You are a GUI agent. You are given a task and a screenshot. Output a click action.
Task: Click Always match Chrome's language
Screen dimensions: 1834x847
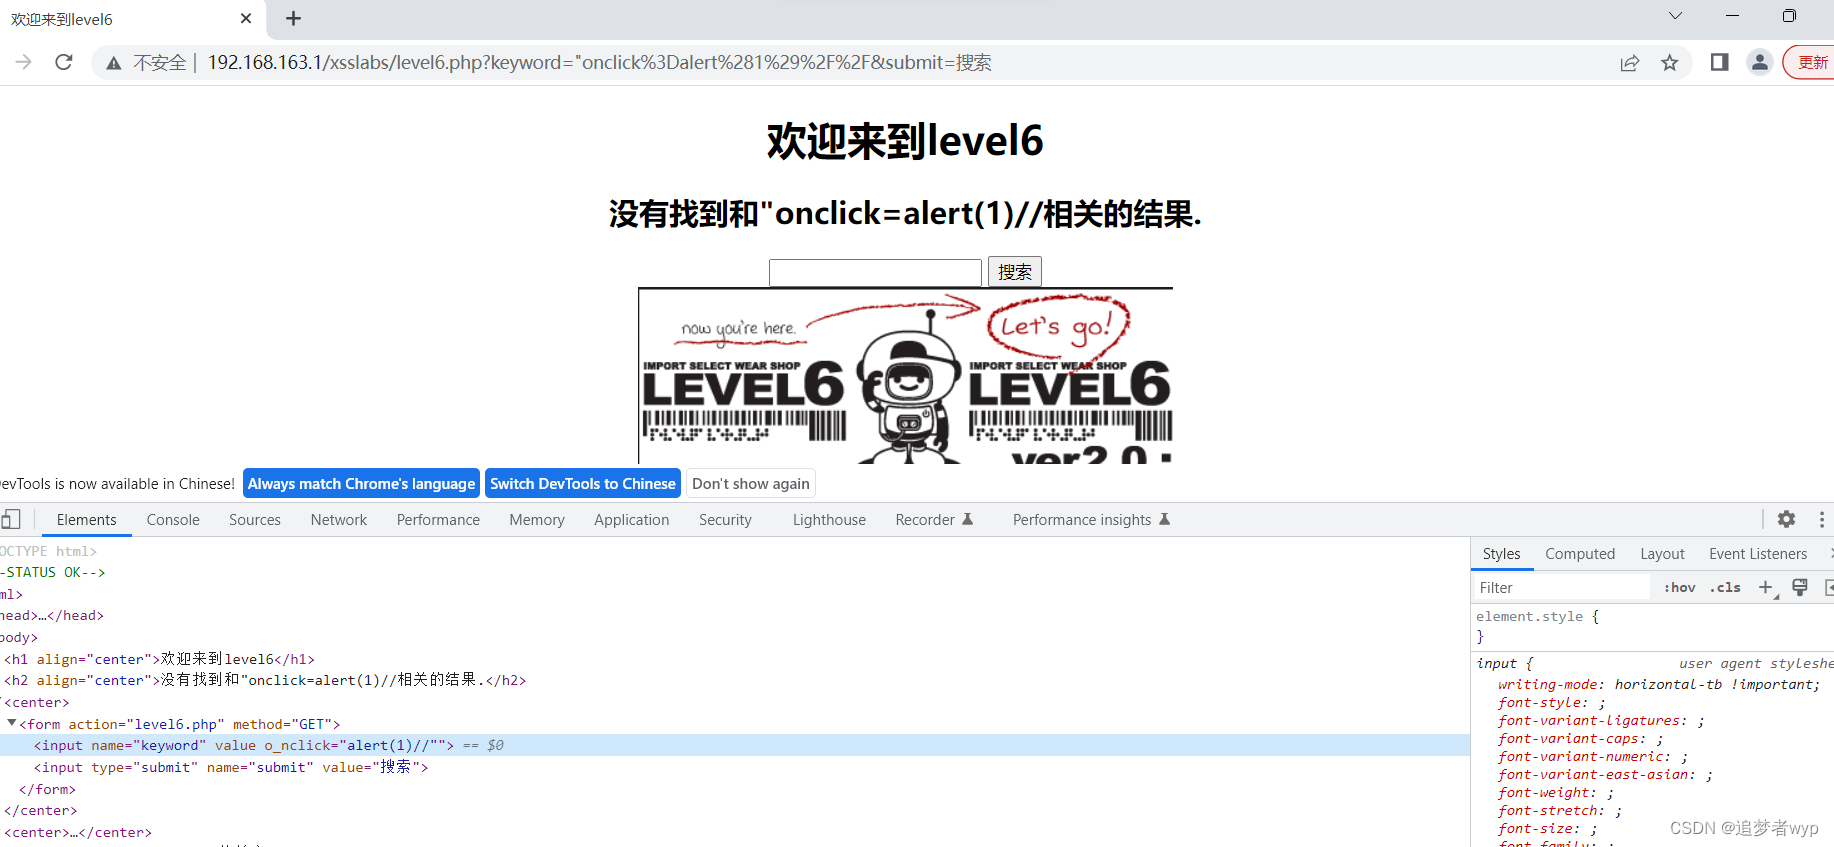point(361,484)
